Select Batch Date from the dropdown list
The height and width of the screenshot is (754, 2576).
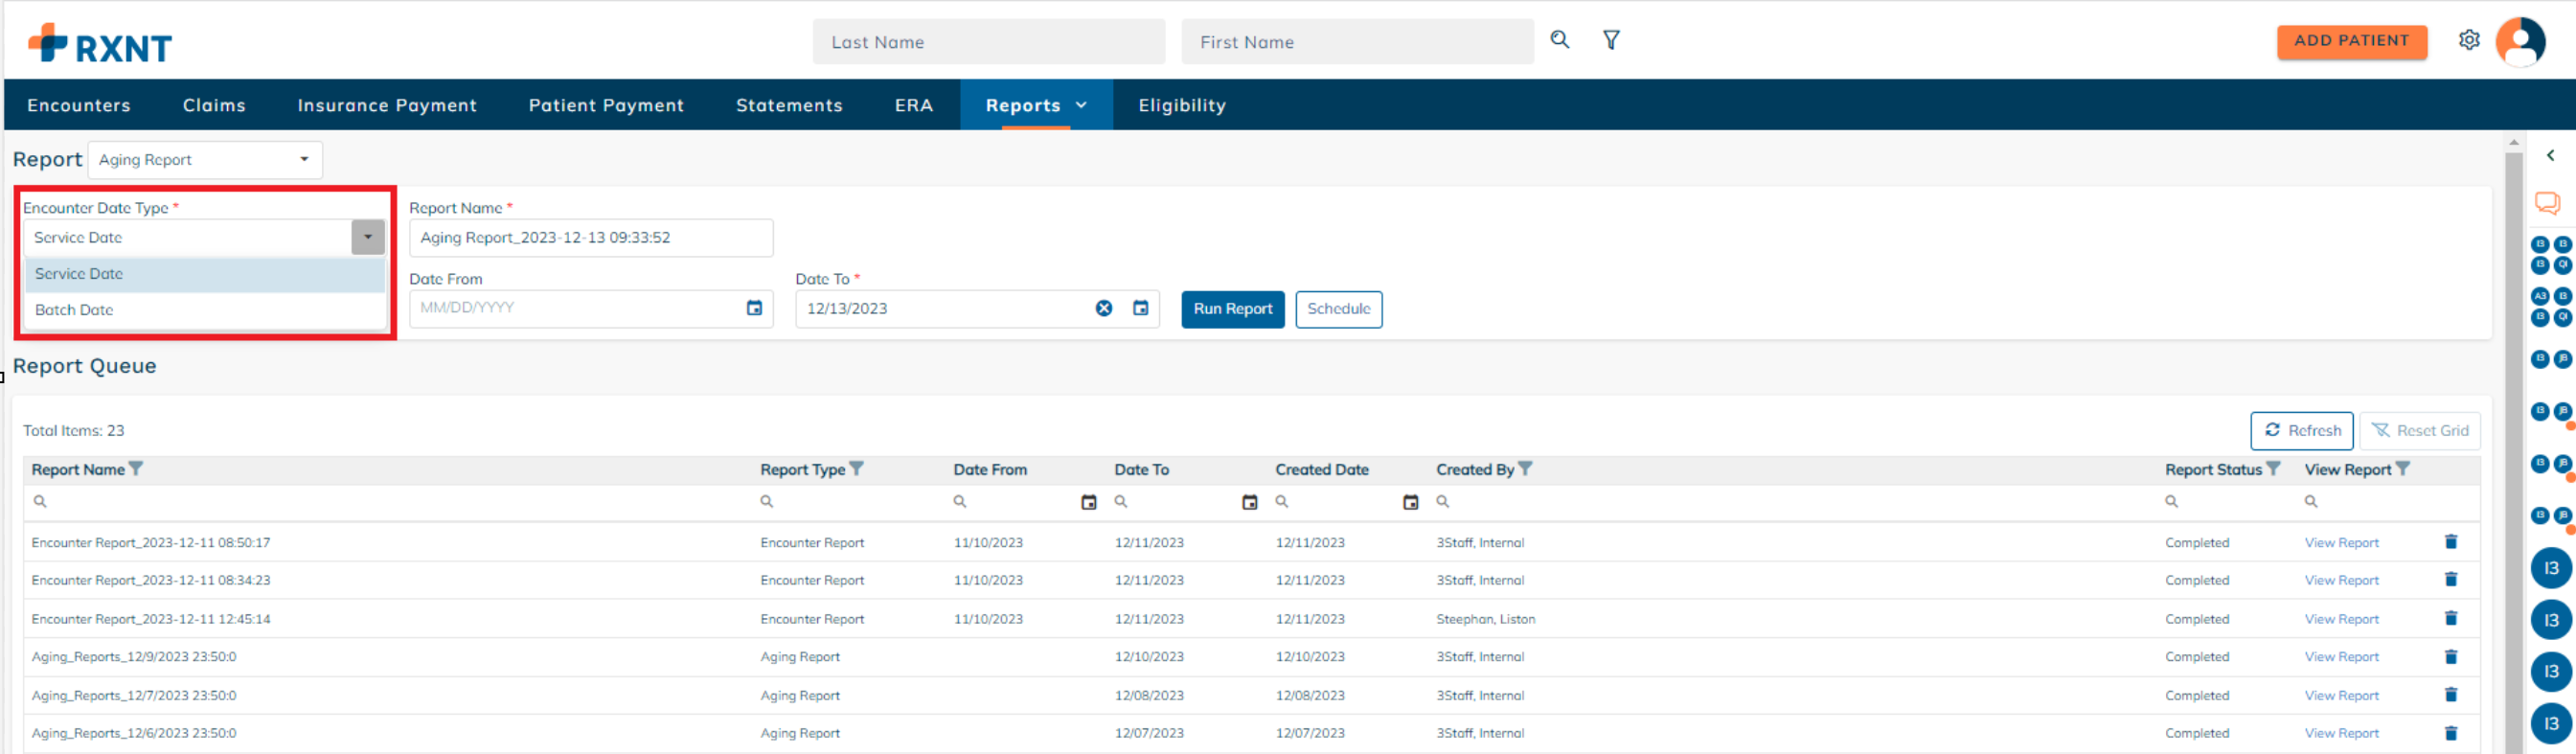pyautogui.click(x=75, y=310)
